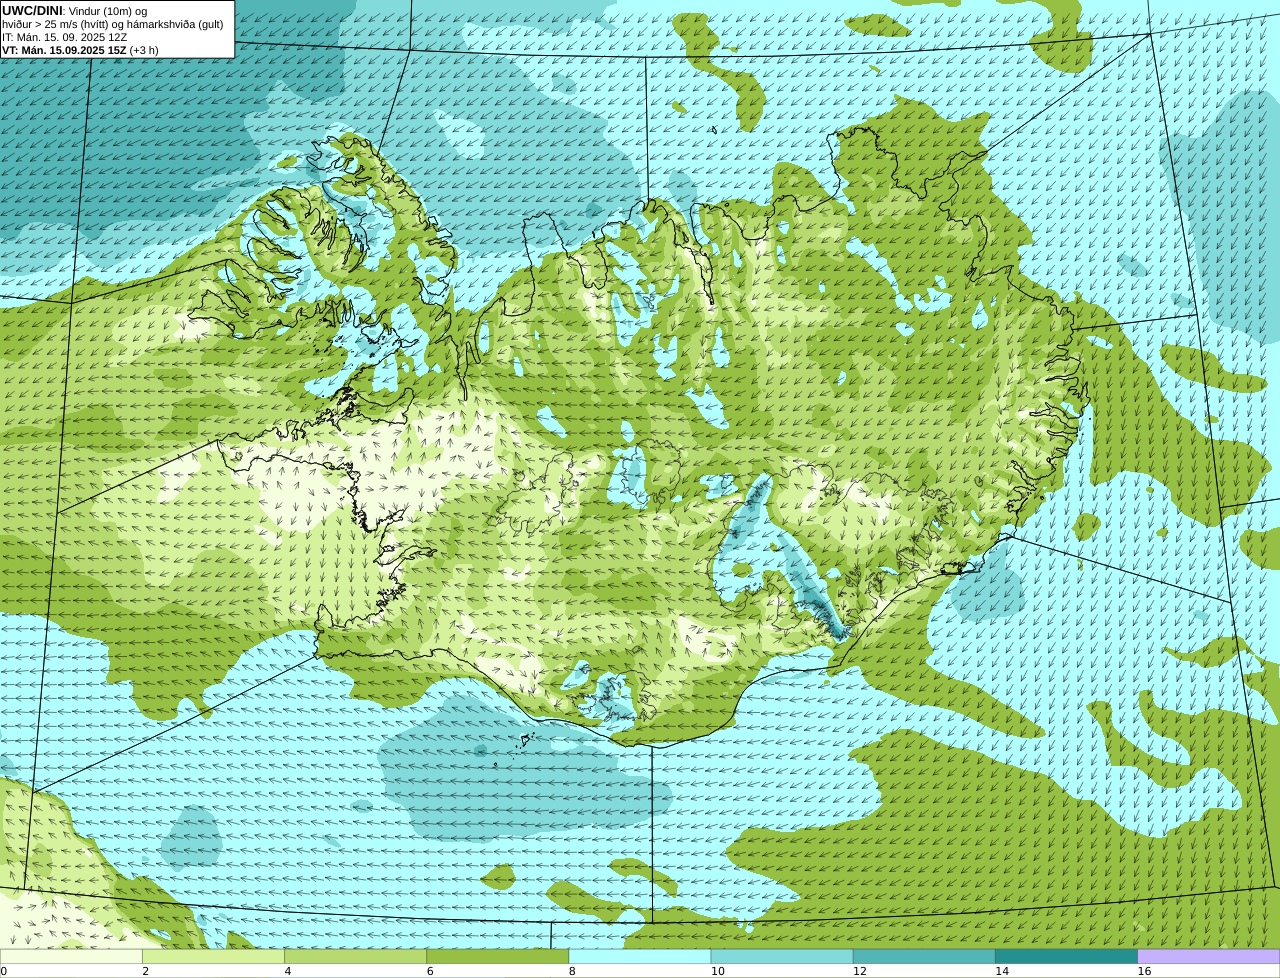Click the scale label '0'
The height and width of the screenshot is (978, 1280).
[4, 971]
